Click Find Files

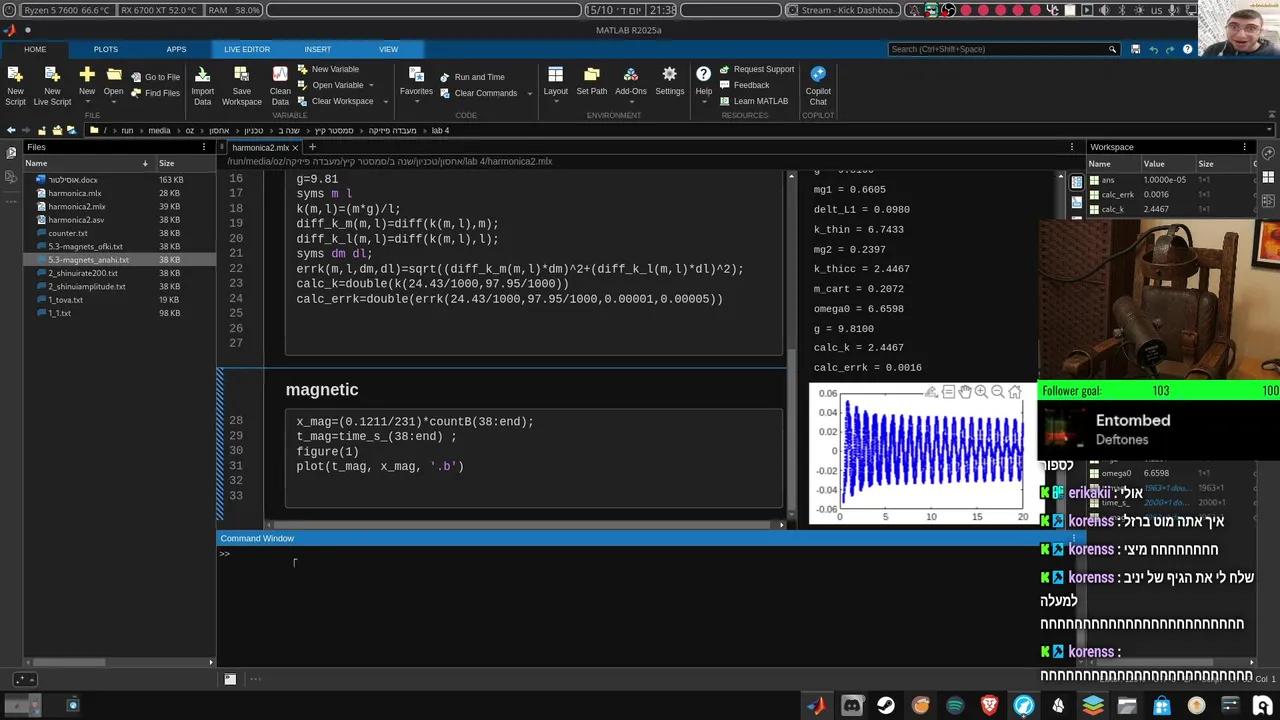[155, 93]
